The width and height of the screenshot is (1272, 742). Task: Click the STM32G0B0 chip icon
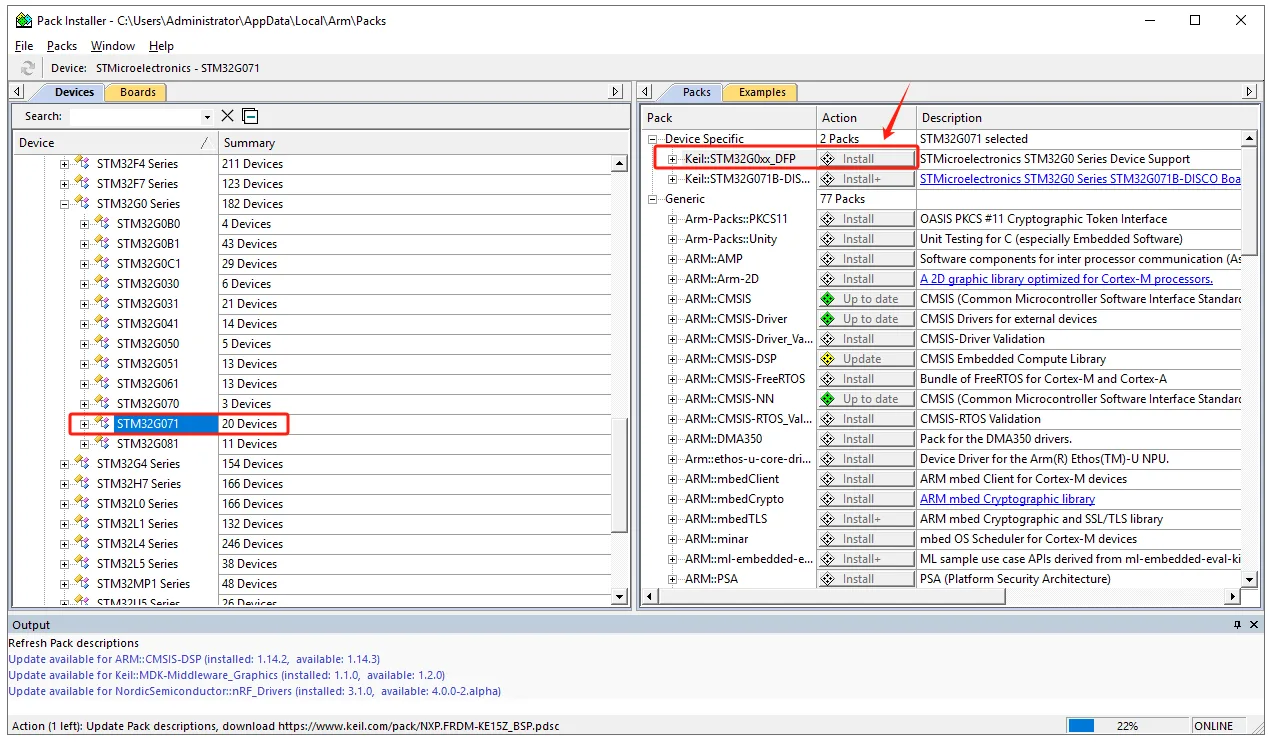point(102,223)
